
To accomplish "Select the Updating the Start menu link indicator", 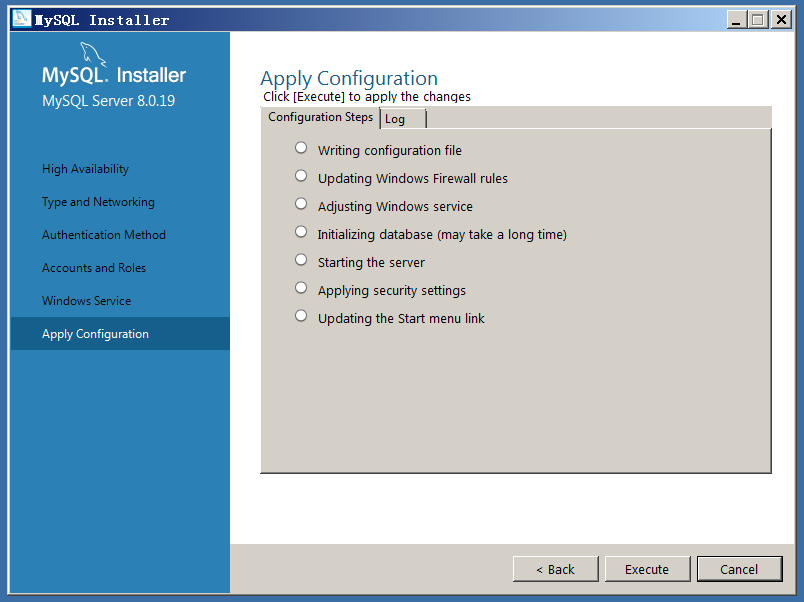I will [x=301, y=316].
